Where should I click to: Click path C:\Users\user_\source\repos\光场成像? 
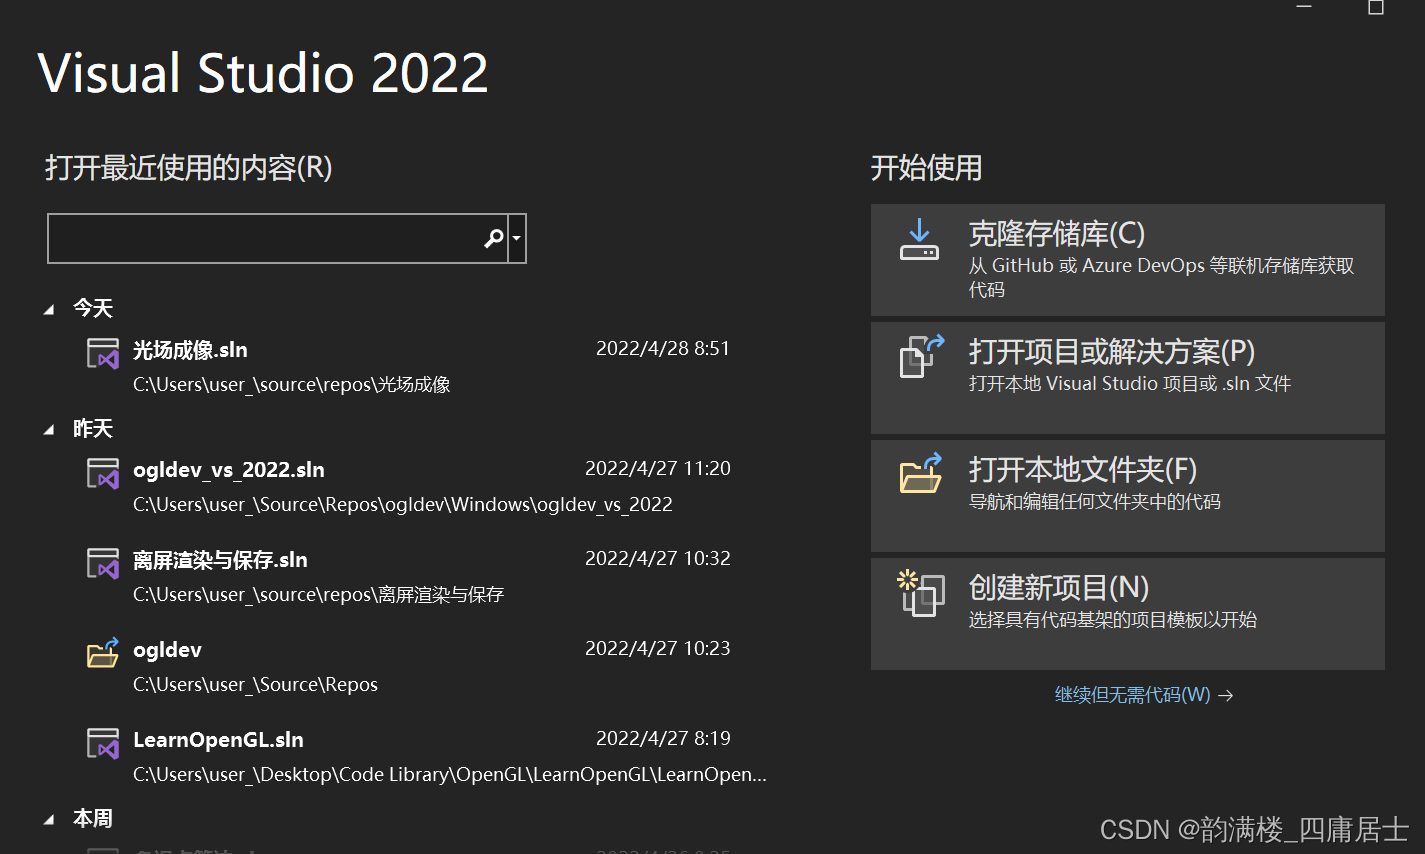coord(292,385)
